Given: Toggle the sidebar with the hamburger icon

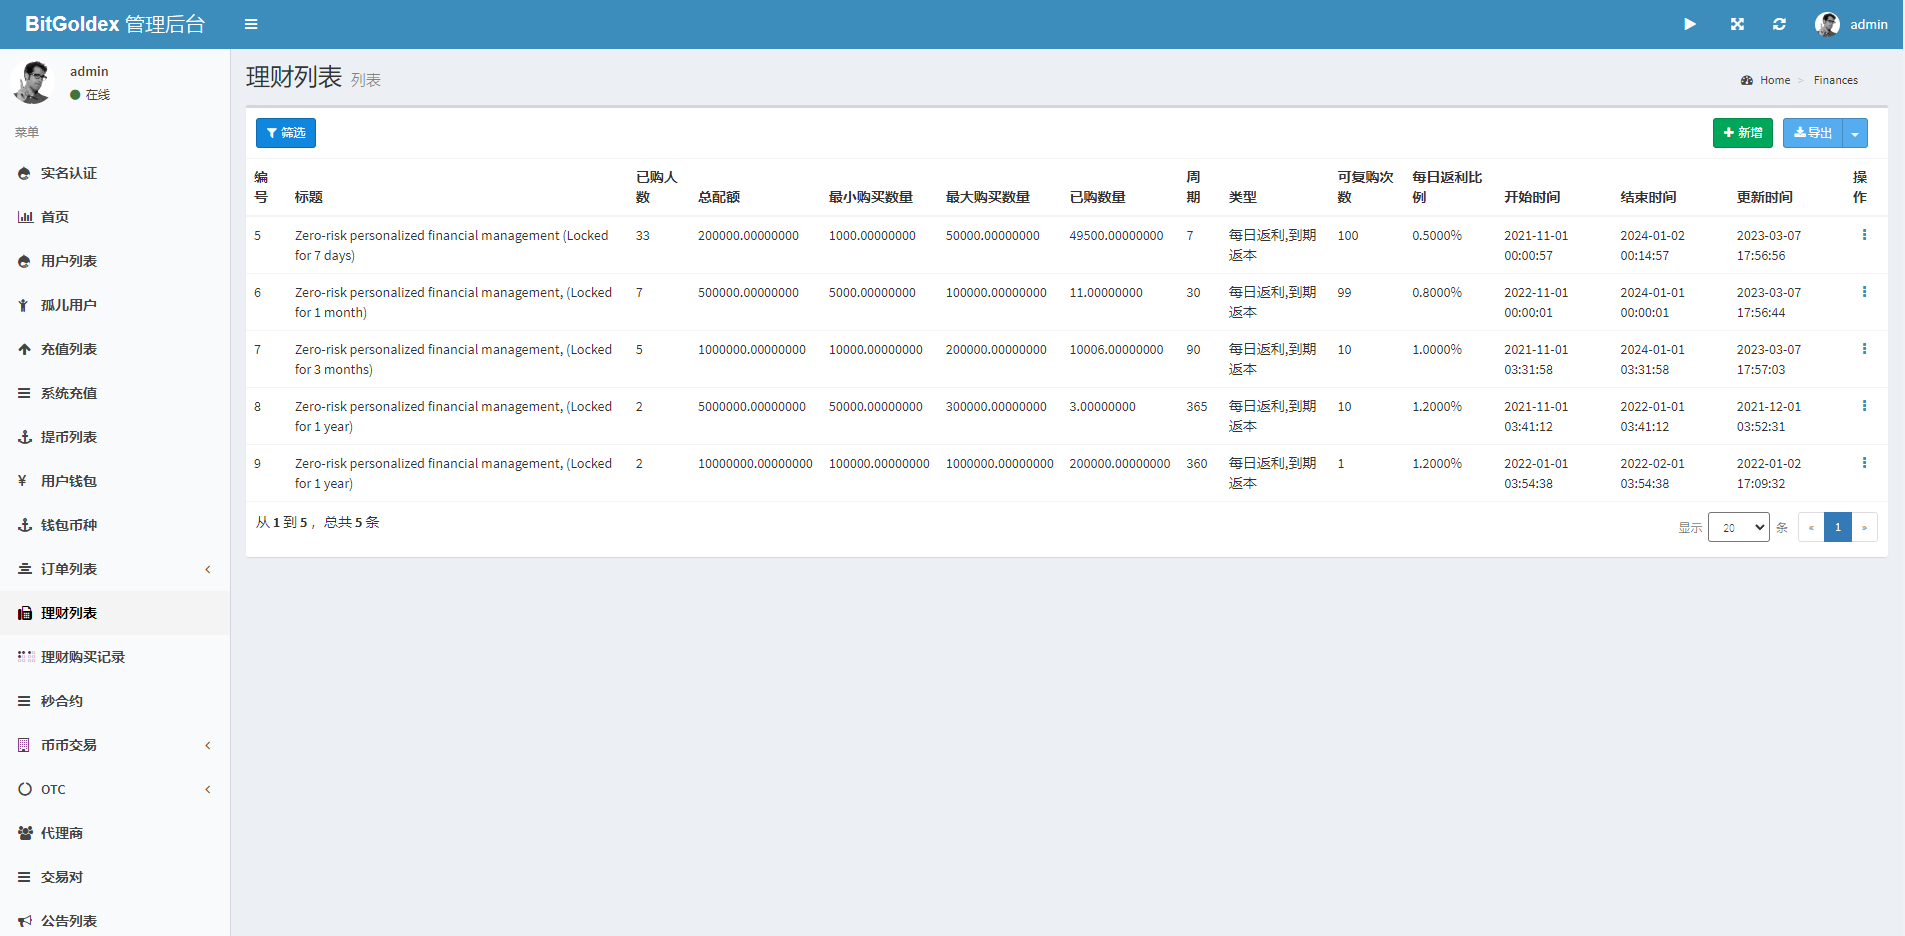Looking at the screenshot, I should point(251,24).
